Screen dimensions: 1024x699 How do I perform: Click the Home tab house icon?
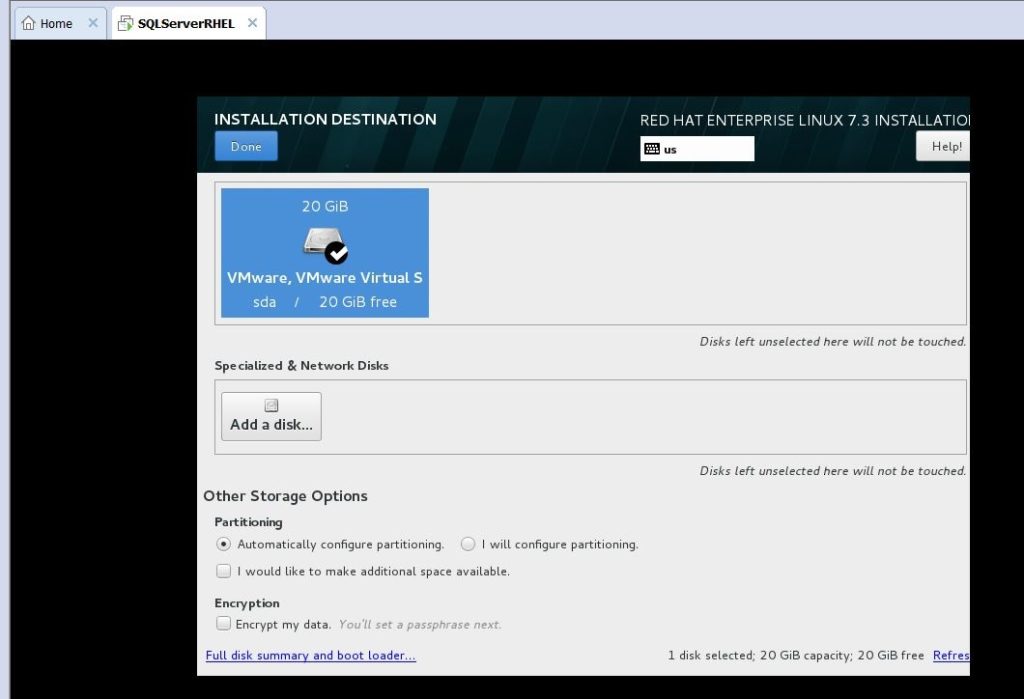tap(29, 23)
